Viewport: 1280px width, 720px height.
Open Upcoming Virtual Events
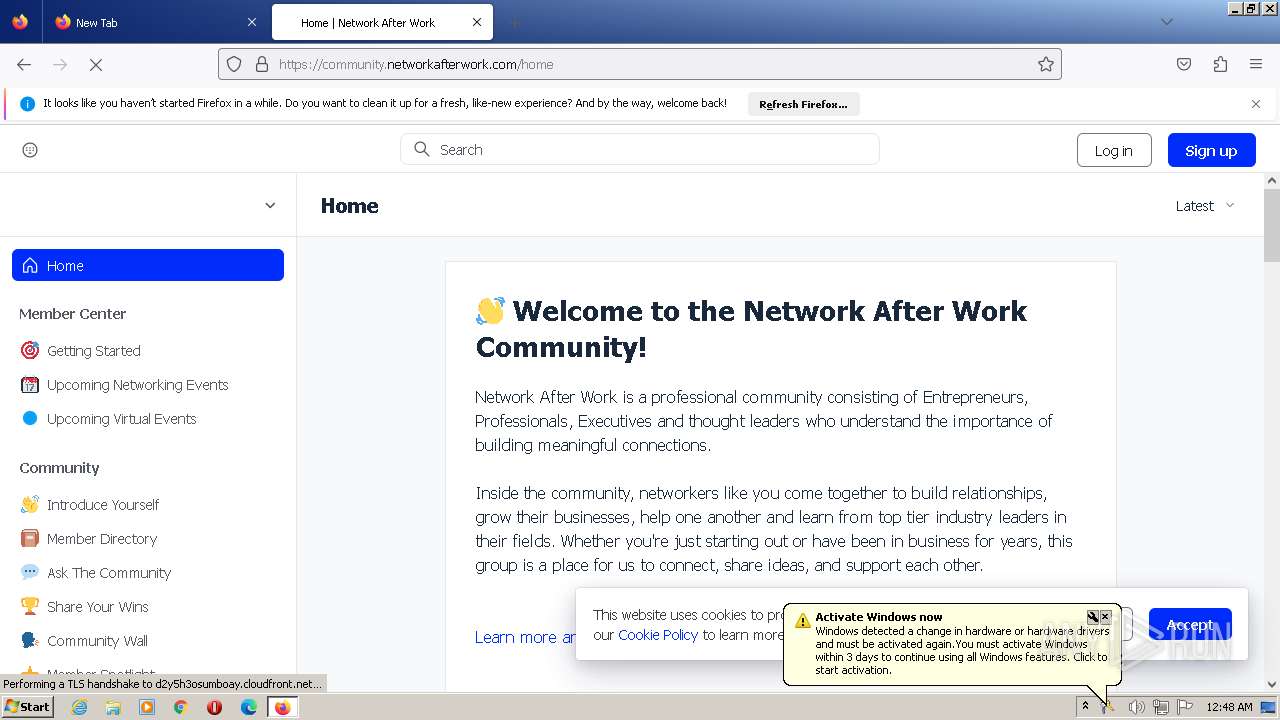tap(122, 419)
